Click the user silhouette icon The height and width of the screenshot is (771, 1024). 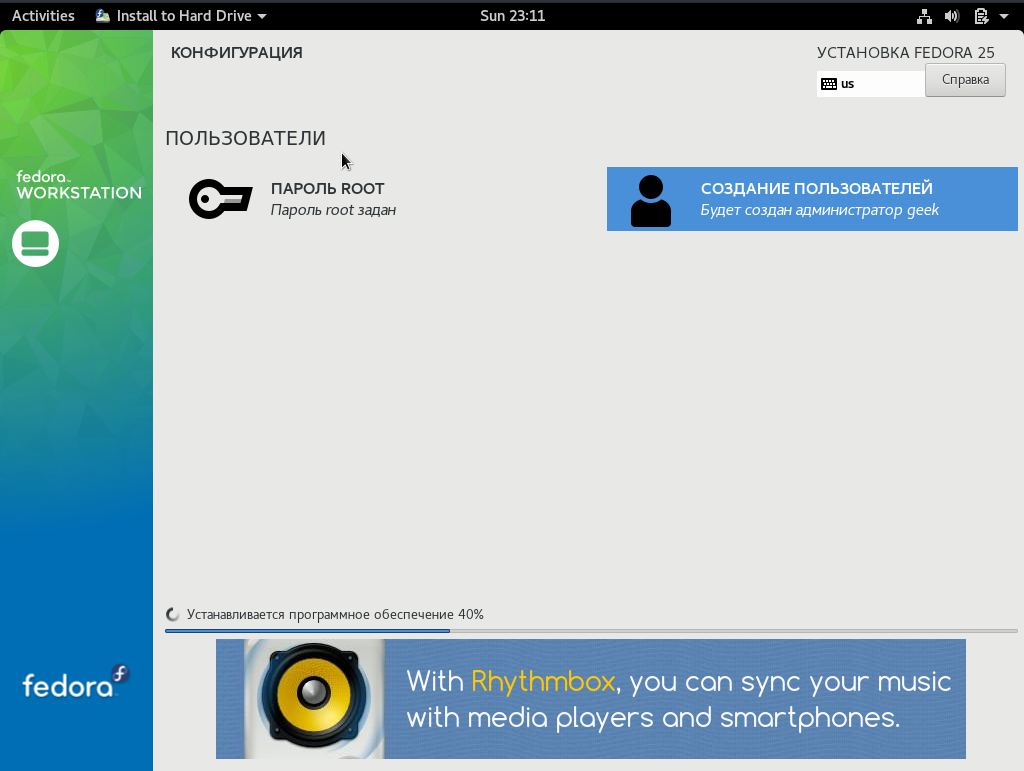(x=651, y=200)
